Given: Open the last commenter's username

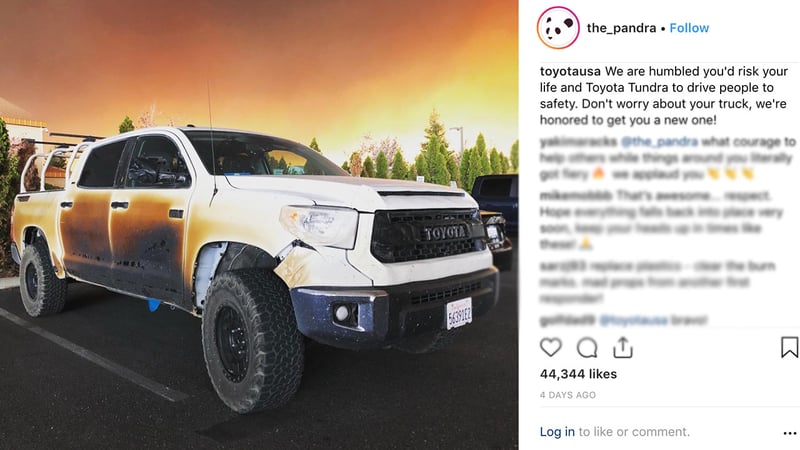Looking at the screenshot, I should 567,320.
